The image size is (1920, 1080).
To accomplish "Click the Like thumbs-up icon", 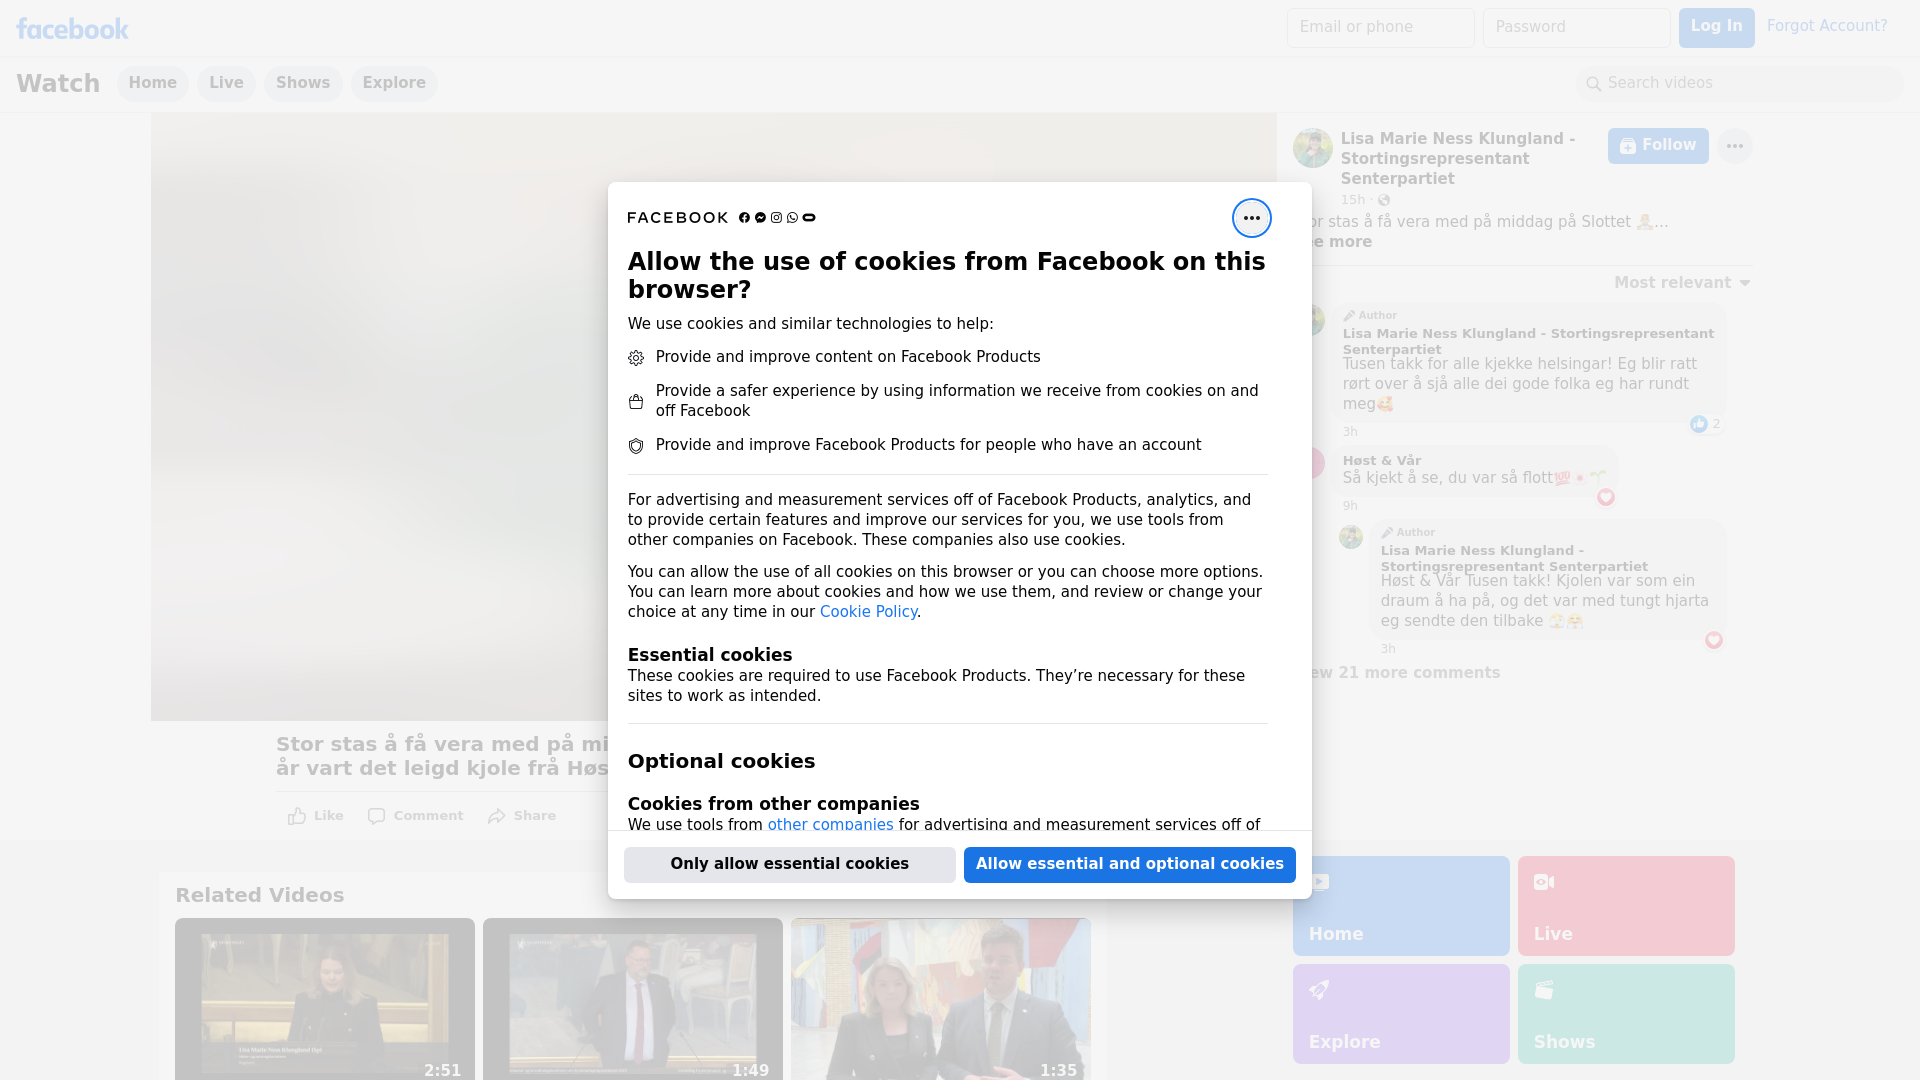I will pos(297,816).
